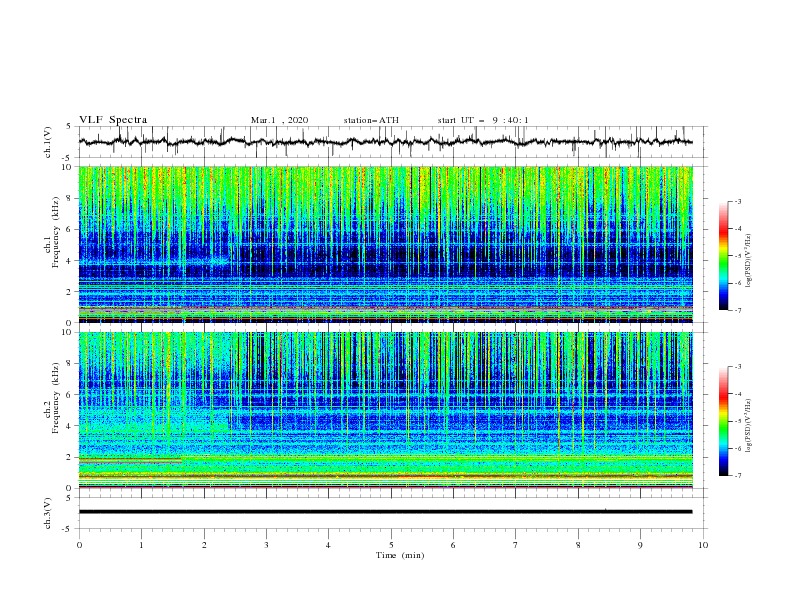The width and height of the screenshot is (792, 612).
Task: Click the time axis '10' label at the axis end
Action: (x=703, y=545)
